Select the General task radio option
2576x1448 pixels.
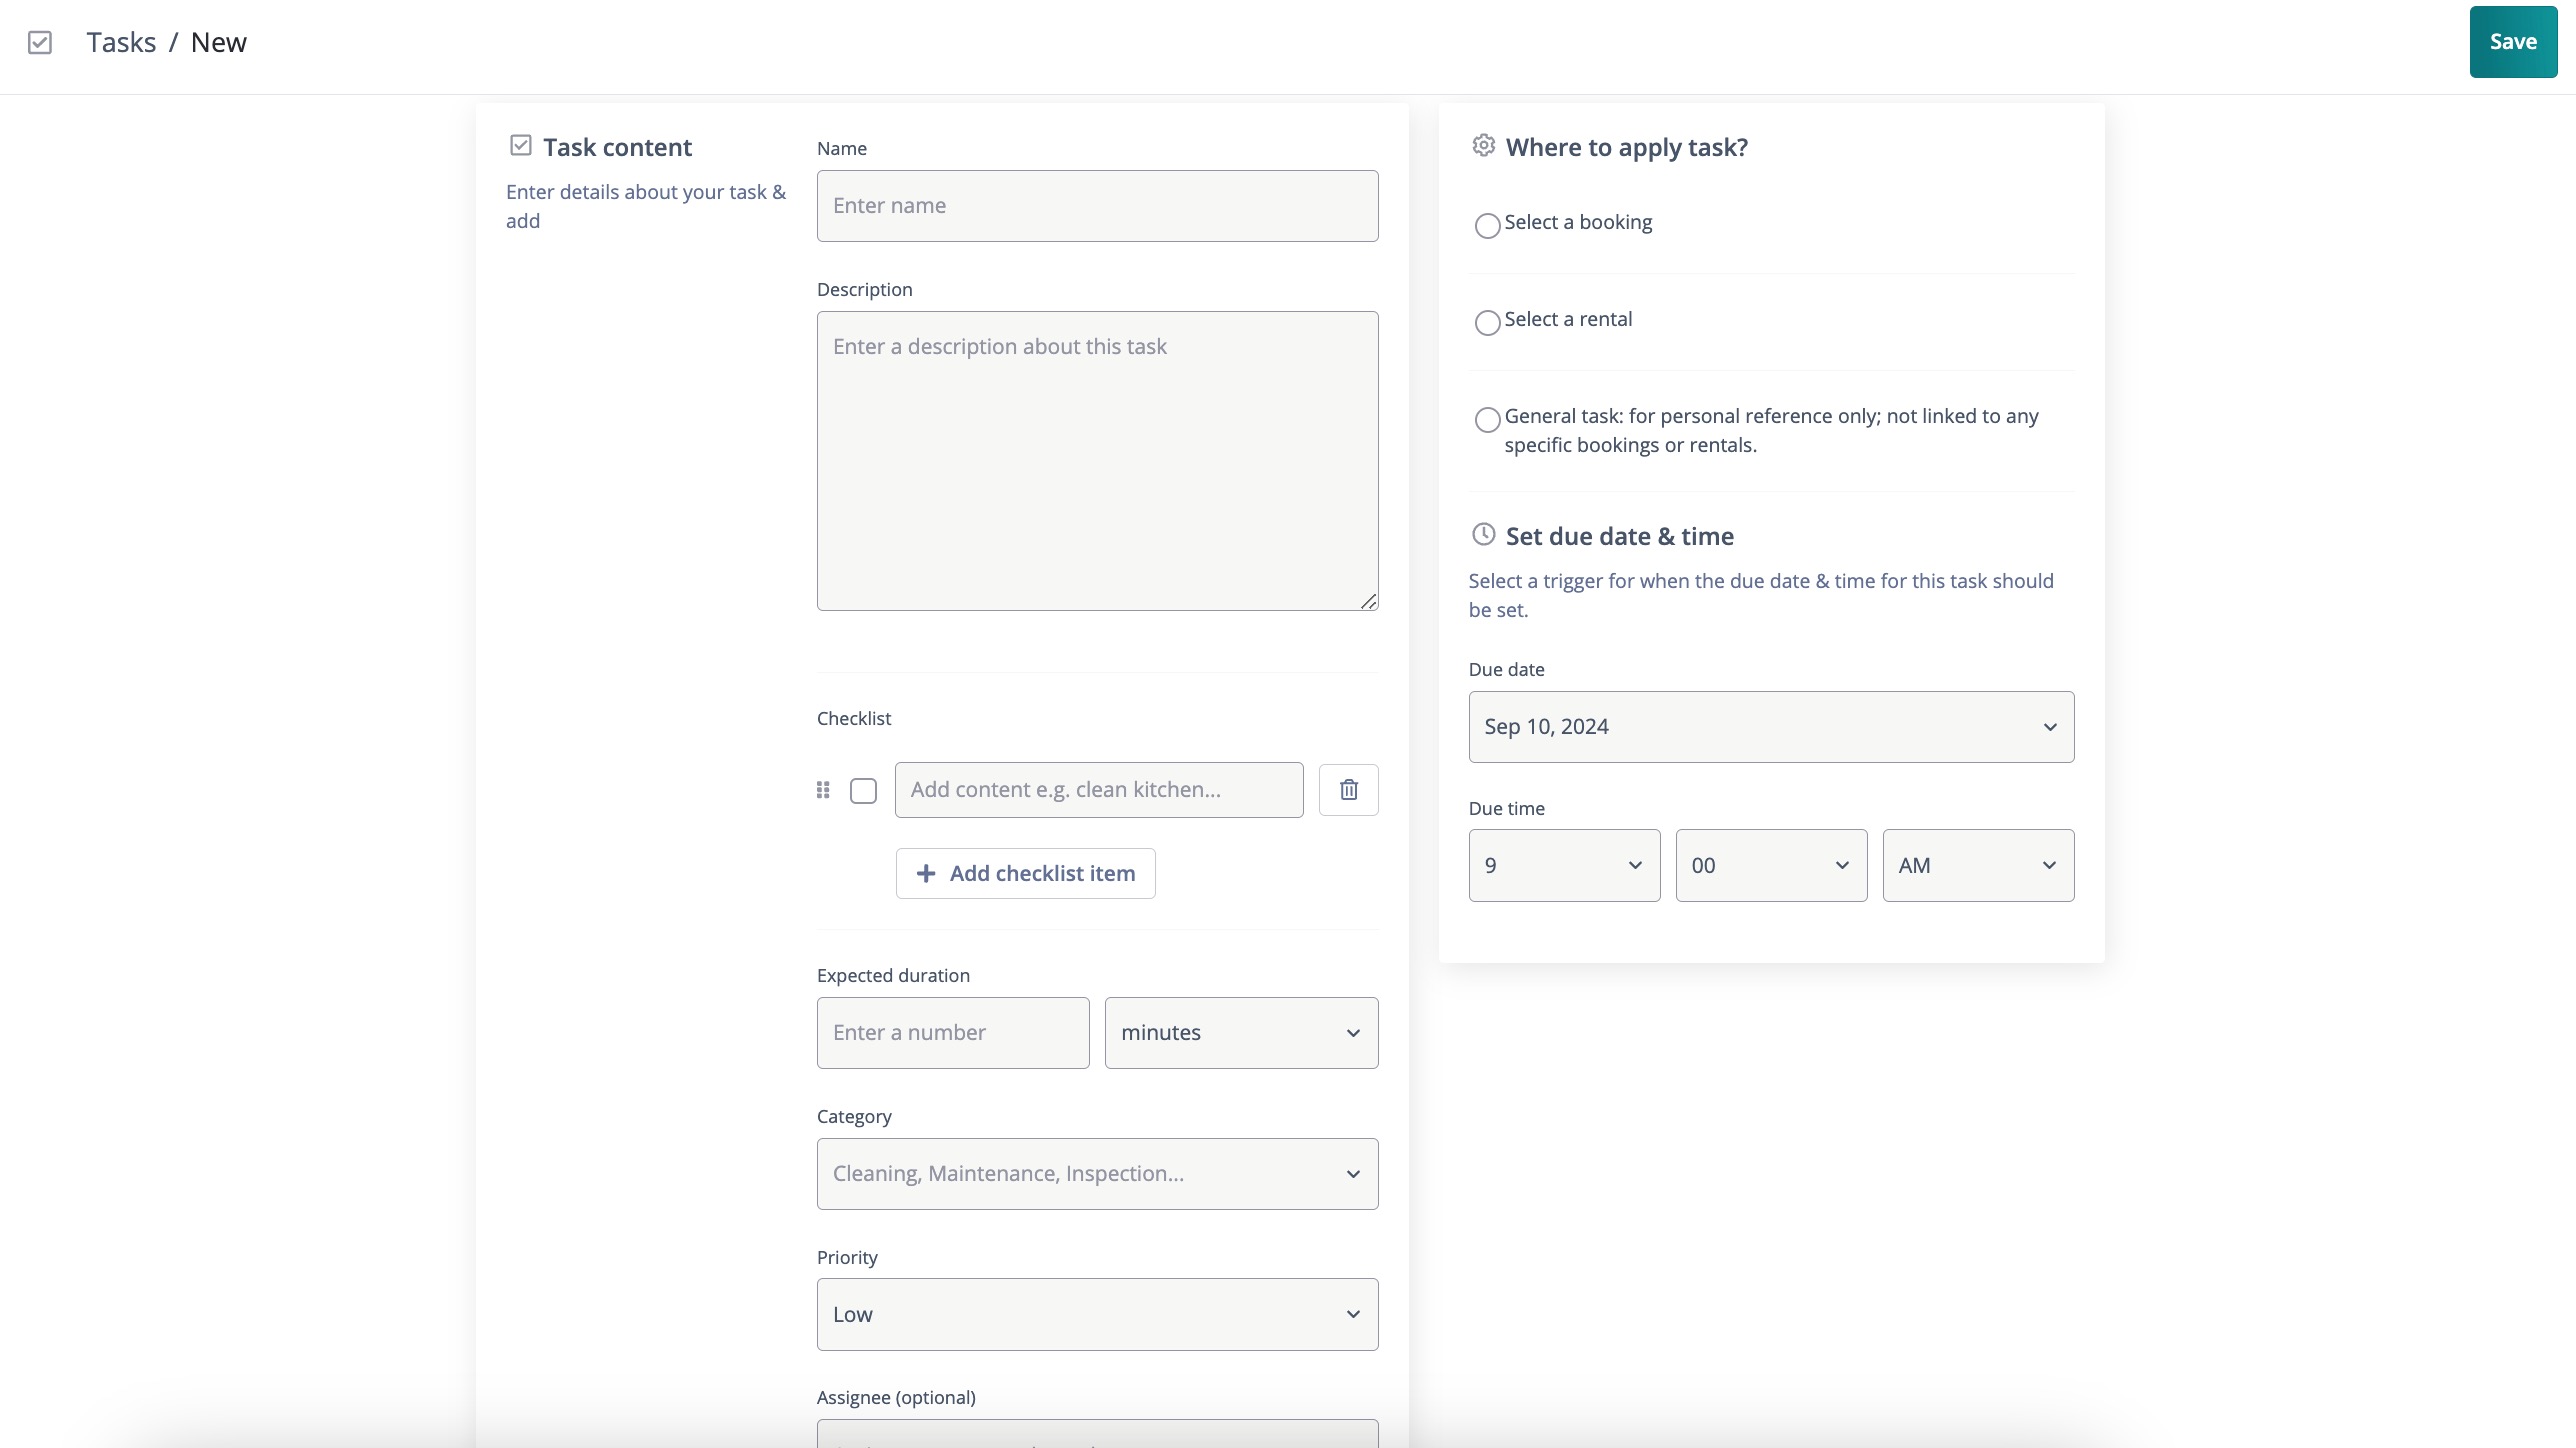[1487, 419]
